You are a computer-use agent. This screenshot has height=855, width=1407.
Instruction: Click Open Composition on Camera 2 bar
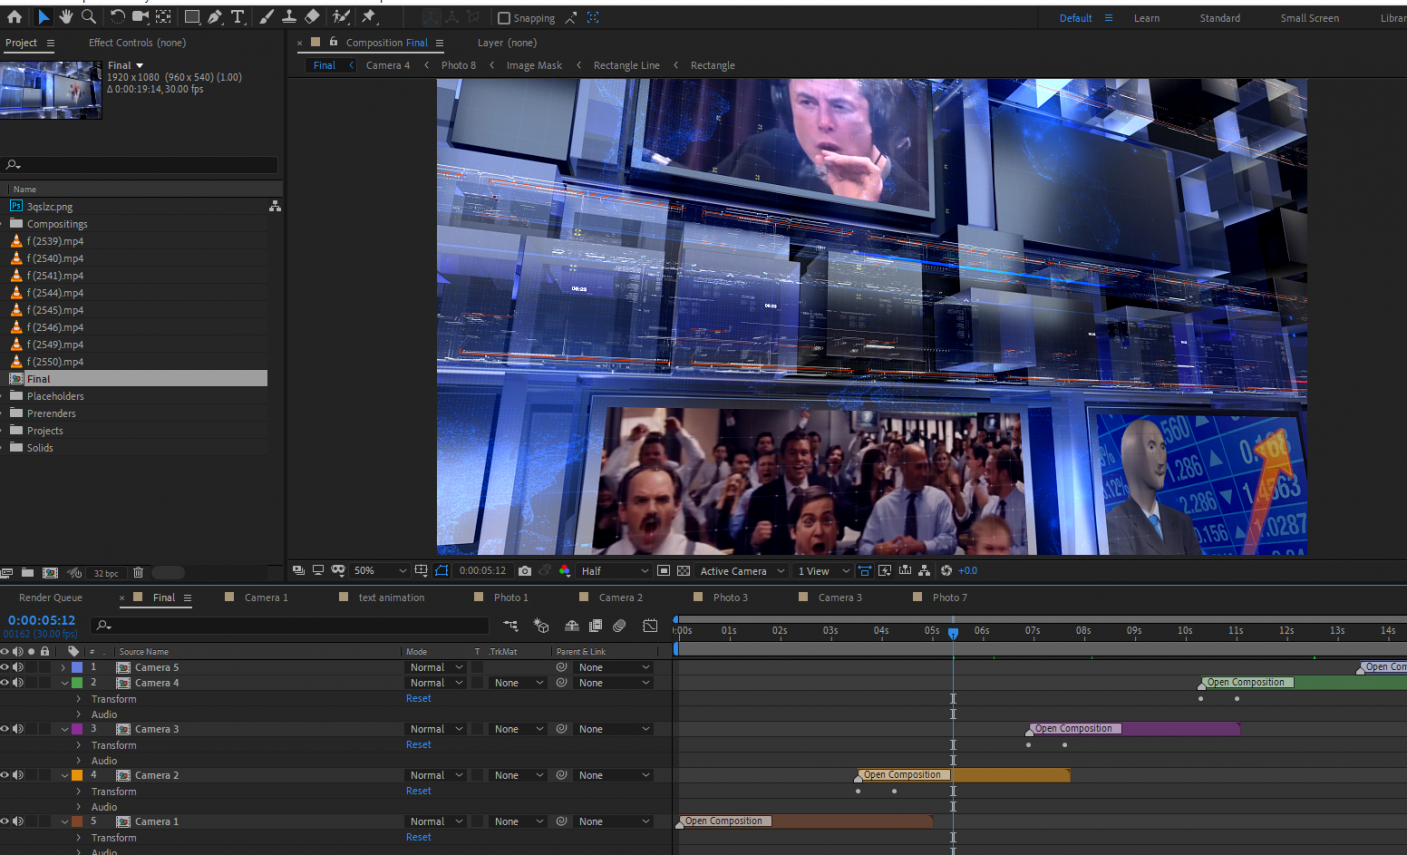pyautogui.click(x=902, y=775)
